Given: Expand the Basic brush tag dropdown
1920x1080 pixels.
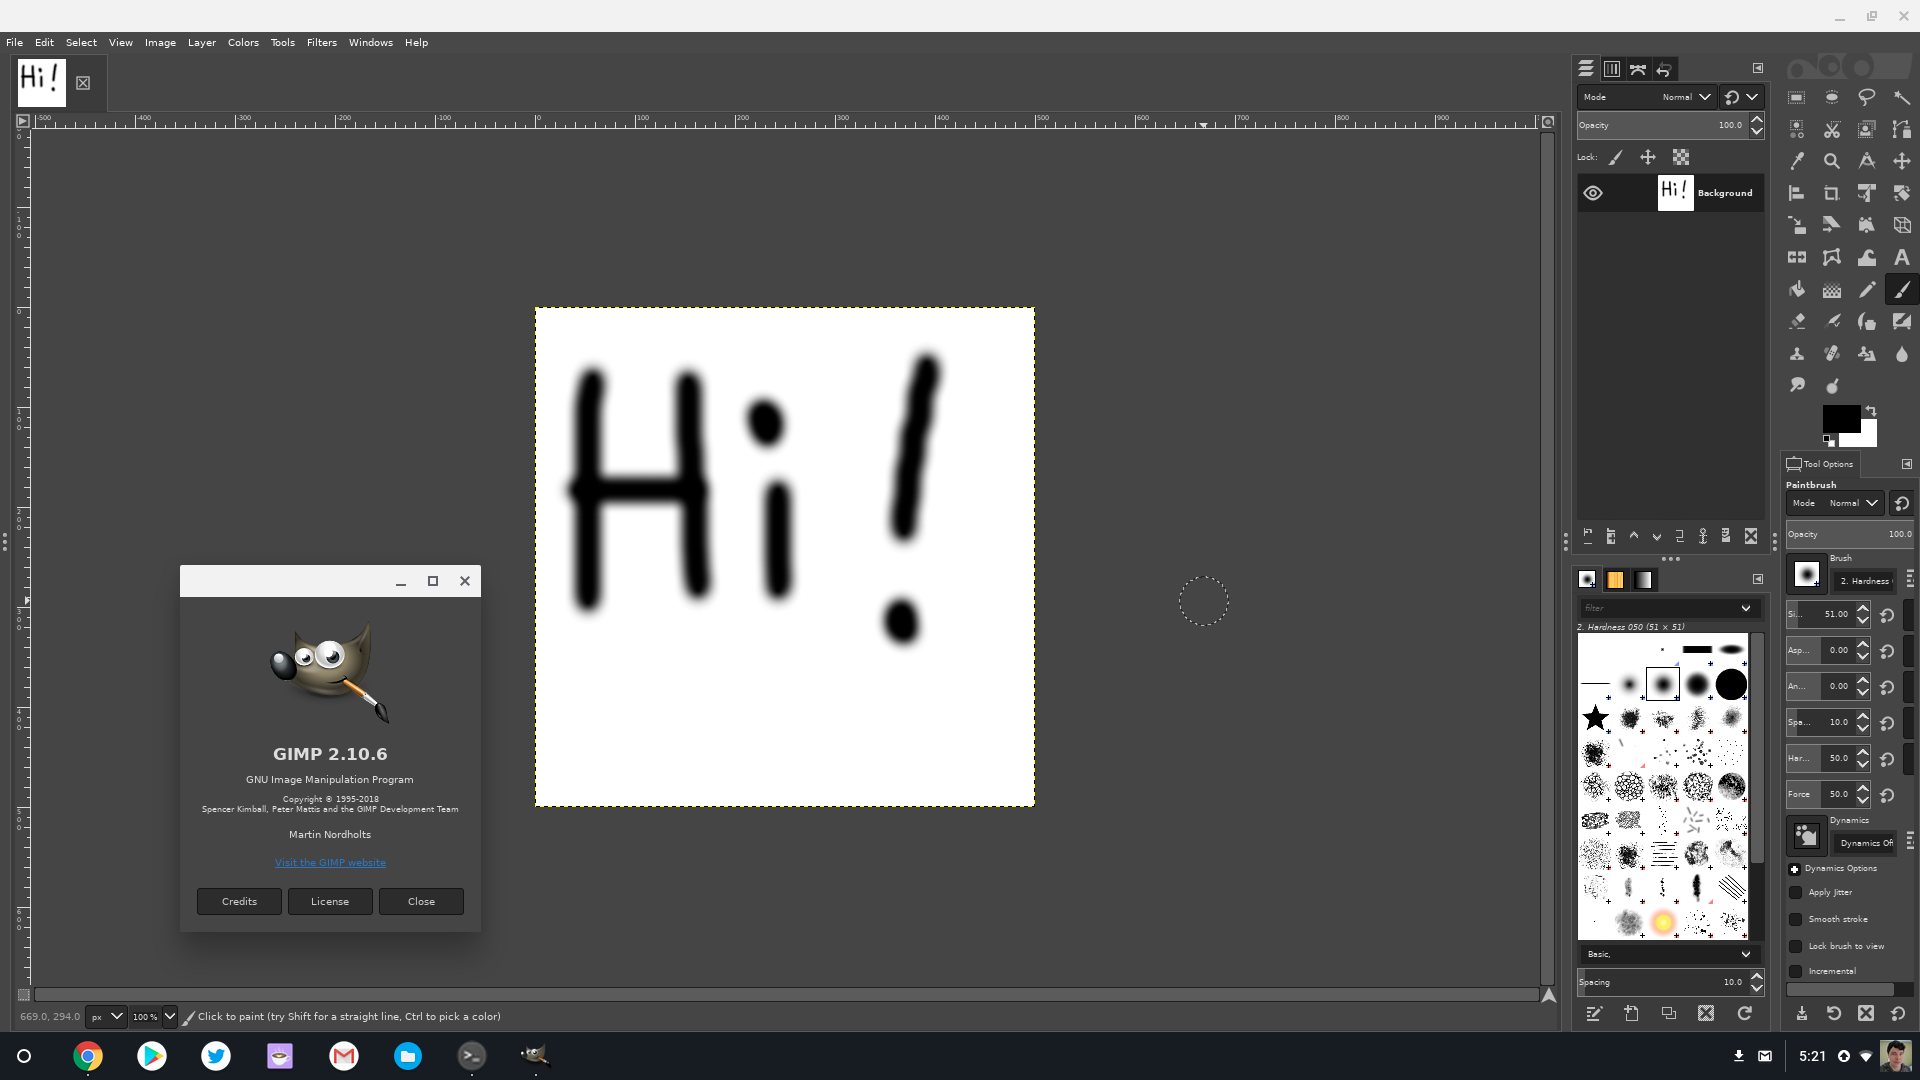Looking at the screenshot, I should 1745,954.
